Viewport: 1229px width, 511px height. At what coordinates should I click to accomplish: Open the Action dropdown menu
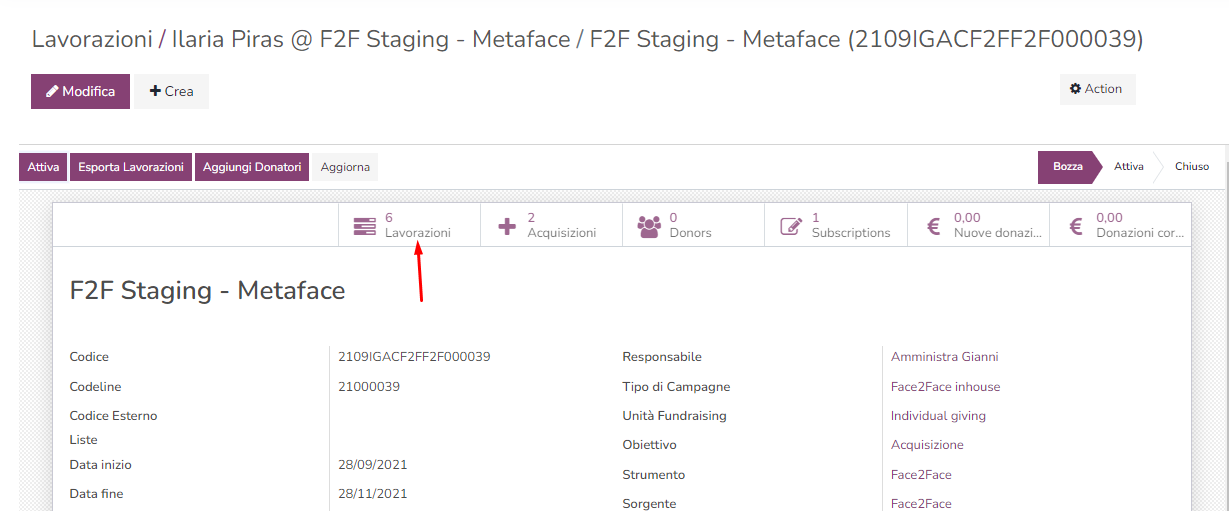pos(1097,89)
